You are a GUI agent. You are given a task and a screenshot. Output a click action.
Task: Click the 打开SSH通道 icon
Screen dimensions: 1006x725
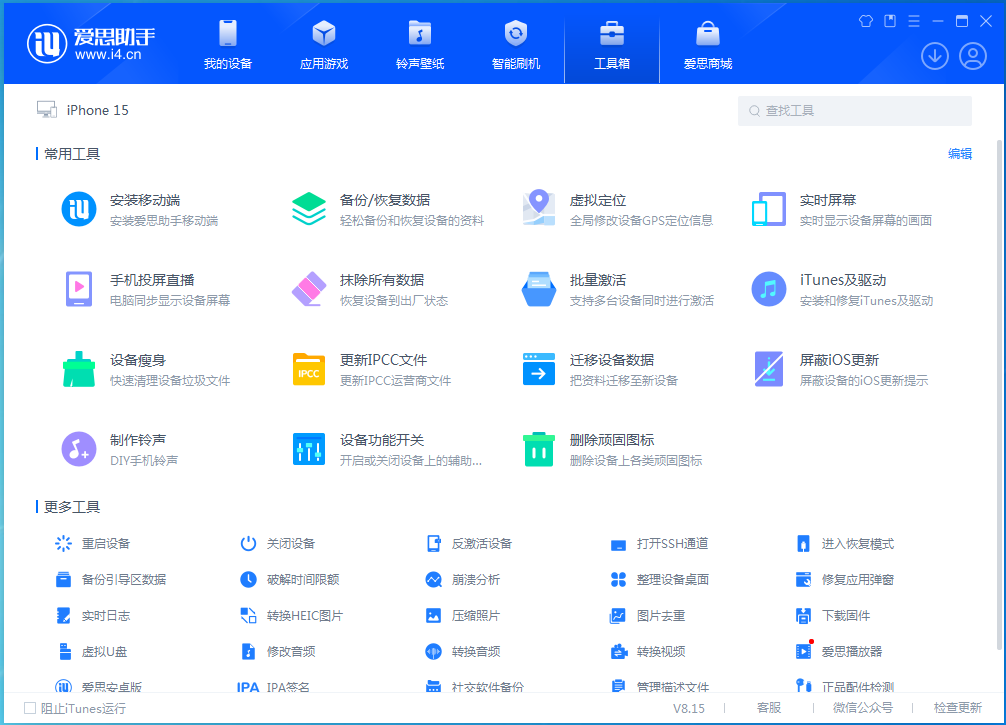click(x=618, y=545)
